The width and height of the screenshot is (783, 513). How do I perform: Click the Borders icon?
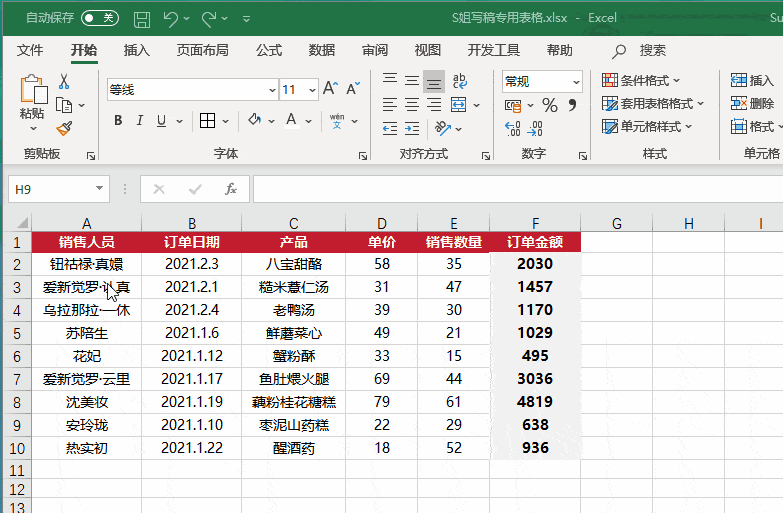tap(207, 120)
